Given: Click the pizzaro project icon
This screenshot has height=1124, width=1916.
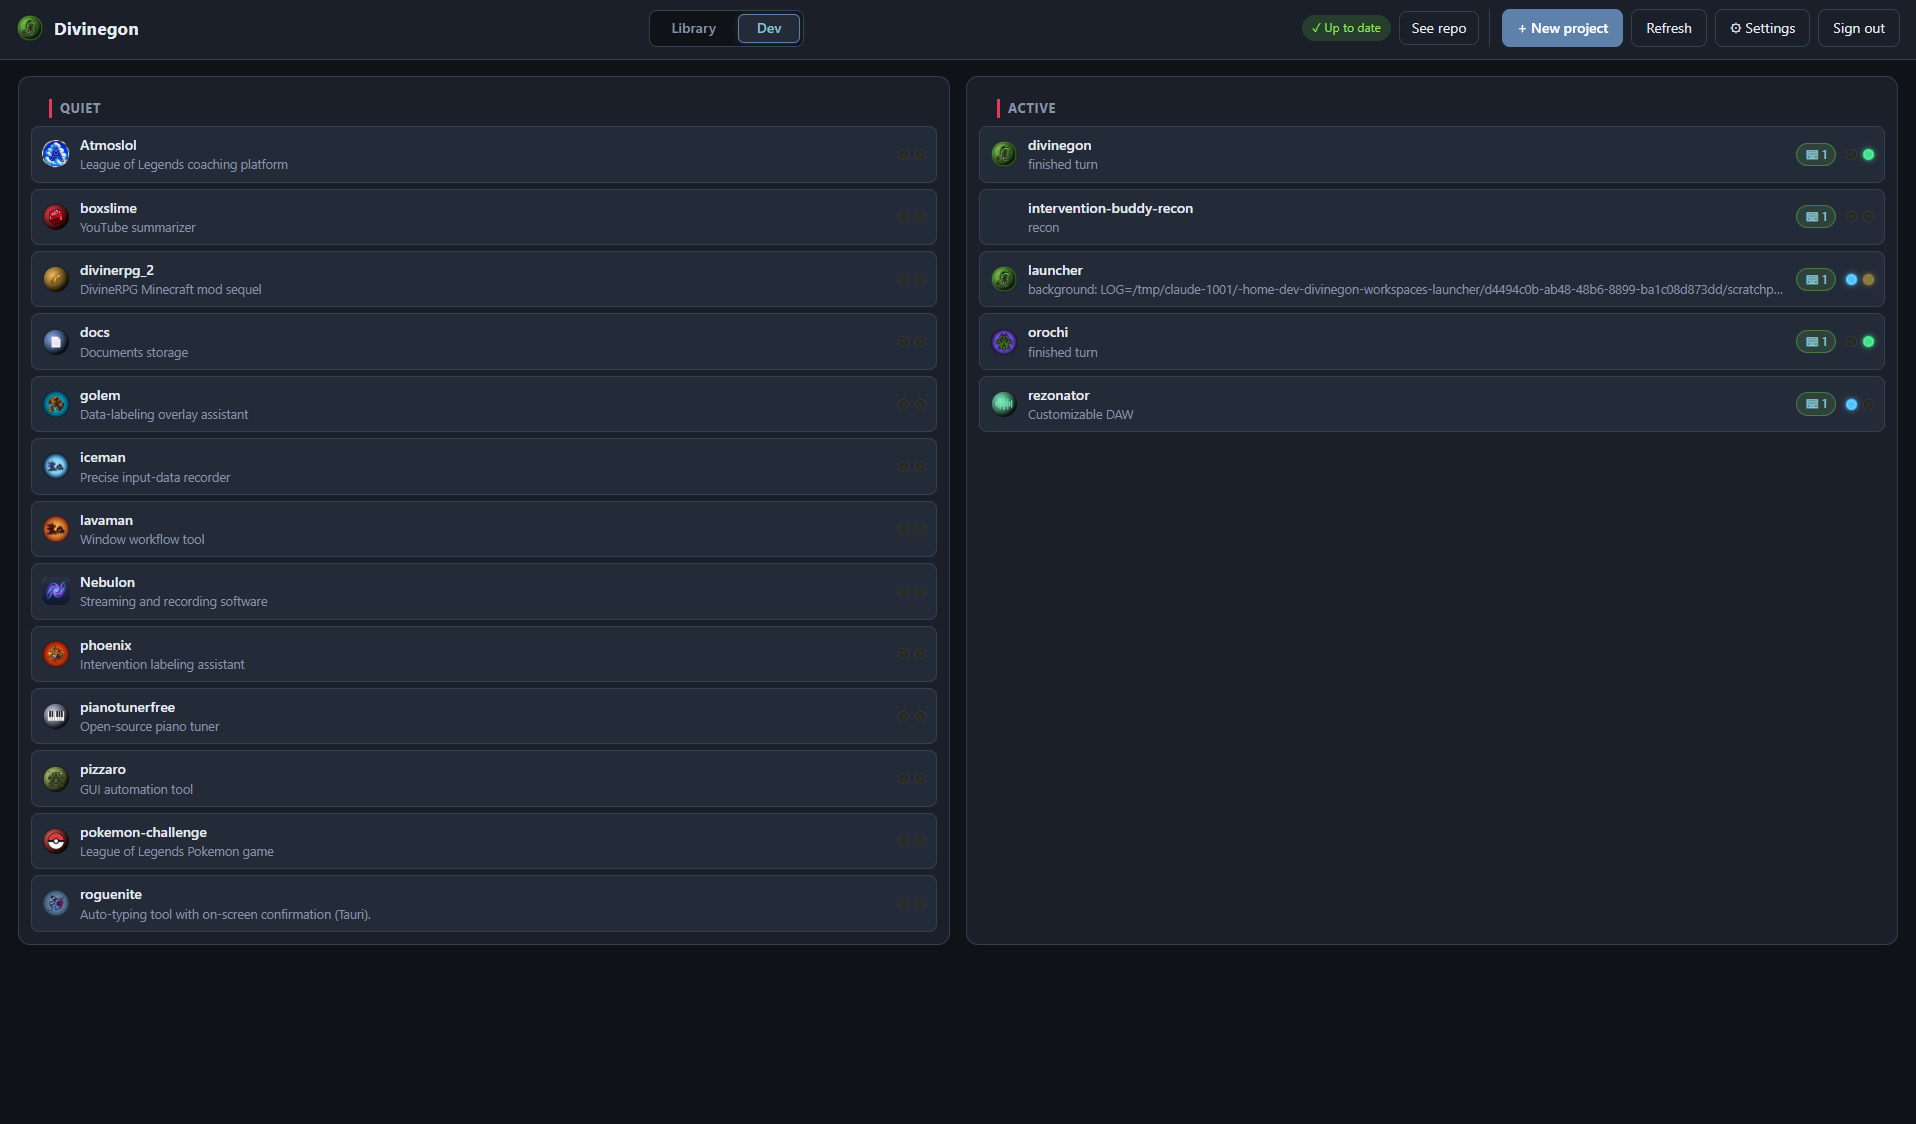Looking at the screenshot, I should pyautogui.click(x=56, y=778).
